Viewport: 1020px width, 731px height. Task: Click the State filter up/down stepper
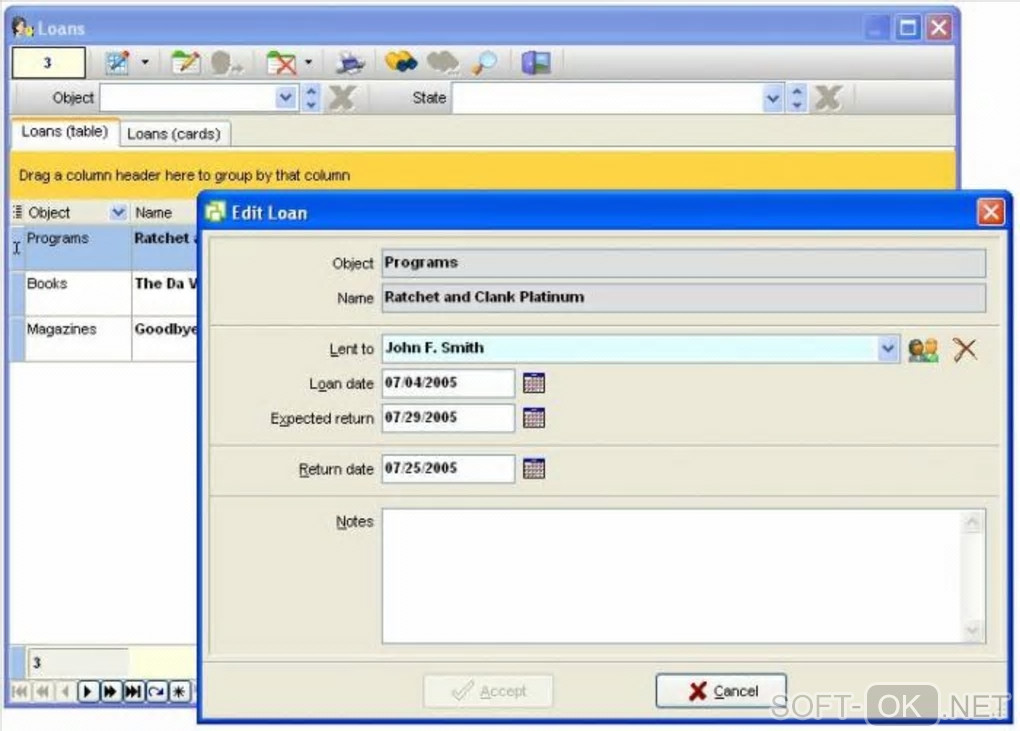pyautogui.click(x=797, y=99)
